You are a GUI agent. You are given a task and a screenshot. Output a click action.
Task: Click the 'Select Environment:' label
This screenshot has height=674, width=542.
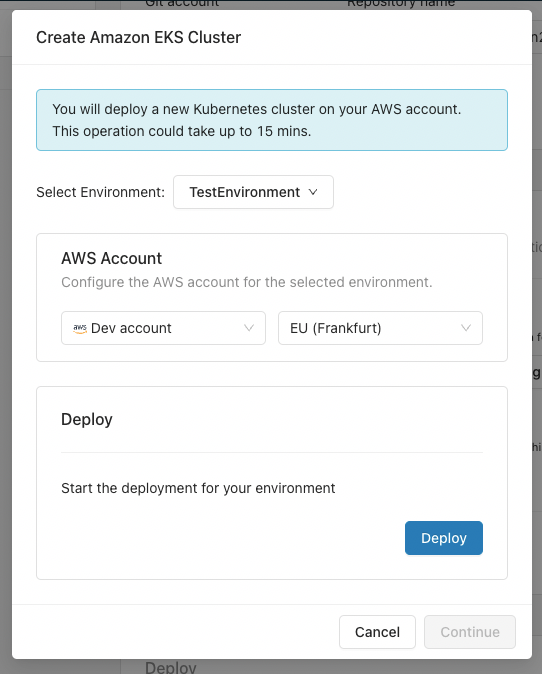click(x=101, y=192)
